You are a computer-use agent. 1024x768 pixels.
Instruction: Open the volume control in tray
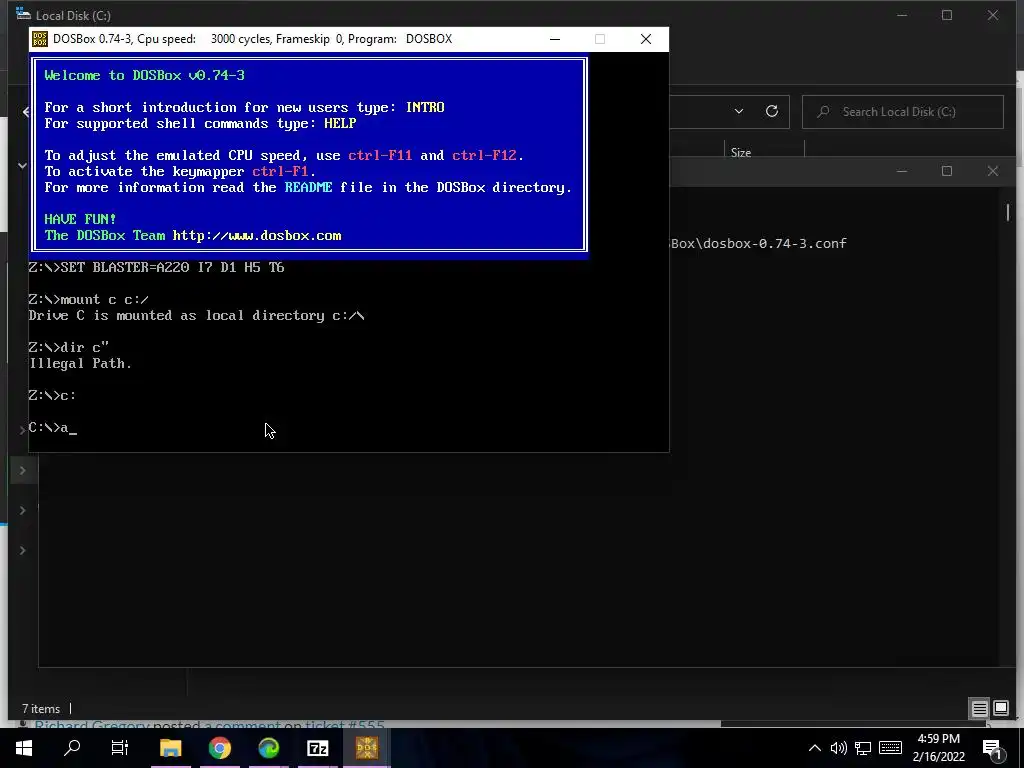coord(839,748)
